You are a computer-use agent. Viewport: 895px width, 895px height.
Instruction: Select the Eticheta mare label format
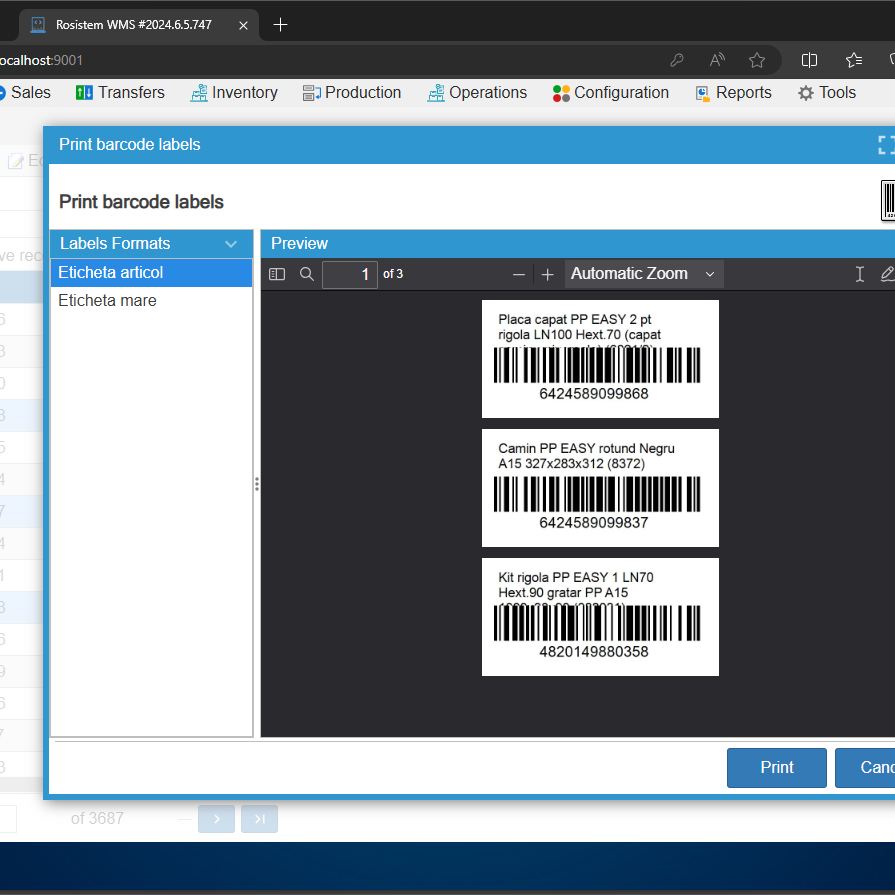107,300
